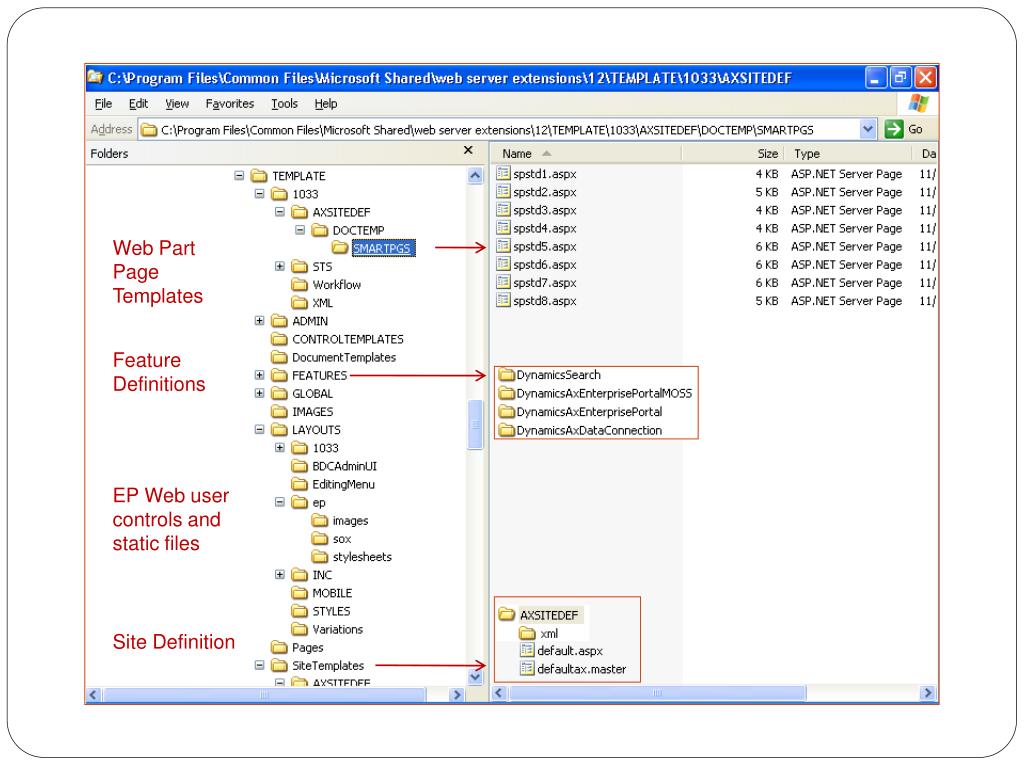
Task: Click the MOBILE folder icon
Action: click(x=300, y=593)
